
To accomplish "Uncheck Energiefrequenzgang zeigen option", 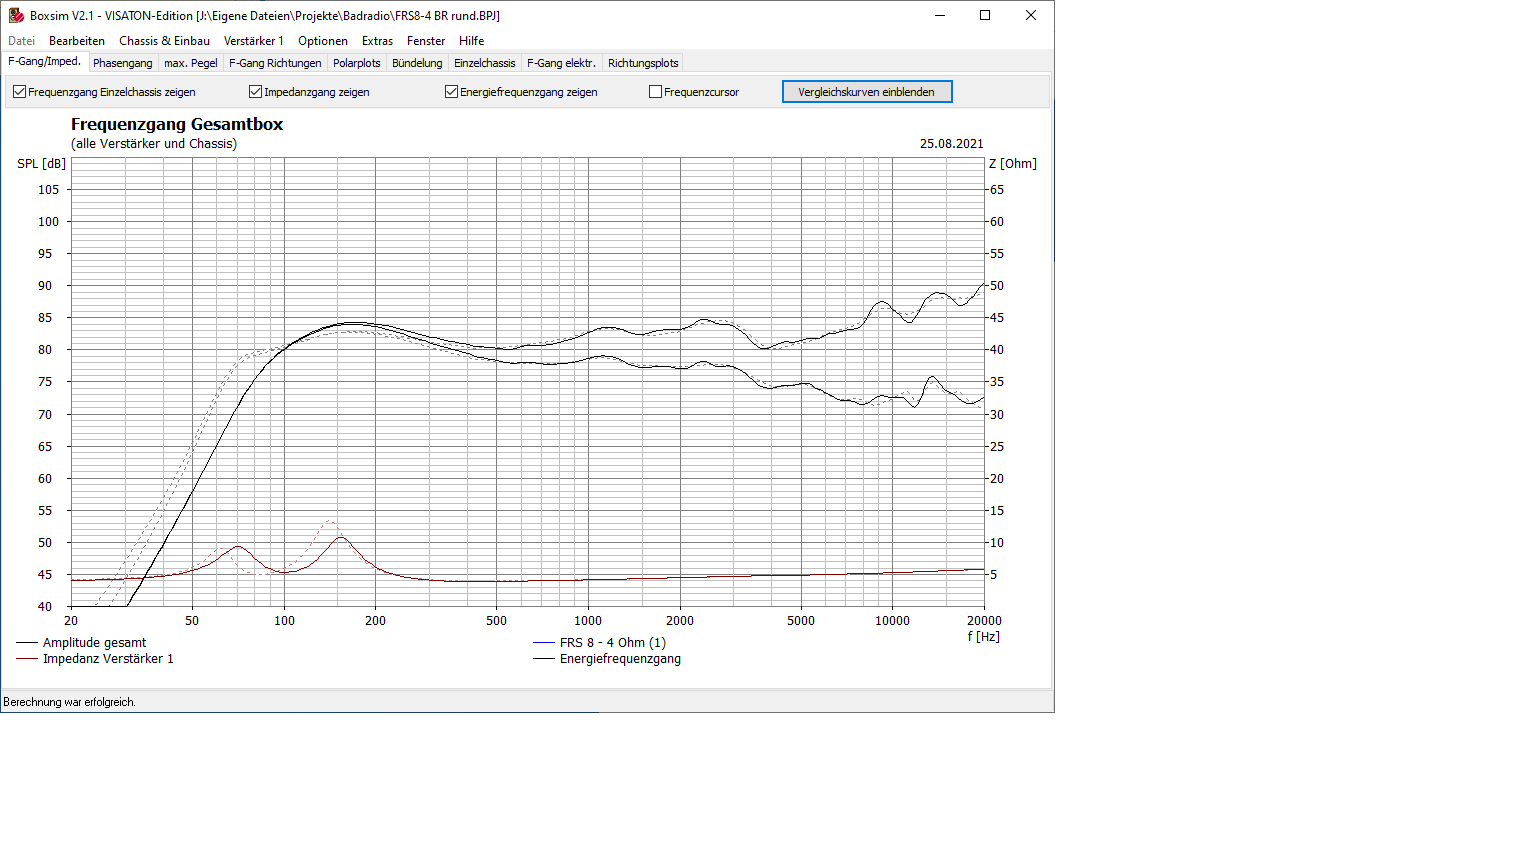I will (452, 92).
